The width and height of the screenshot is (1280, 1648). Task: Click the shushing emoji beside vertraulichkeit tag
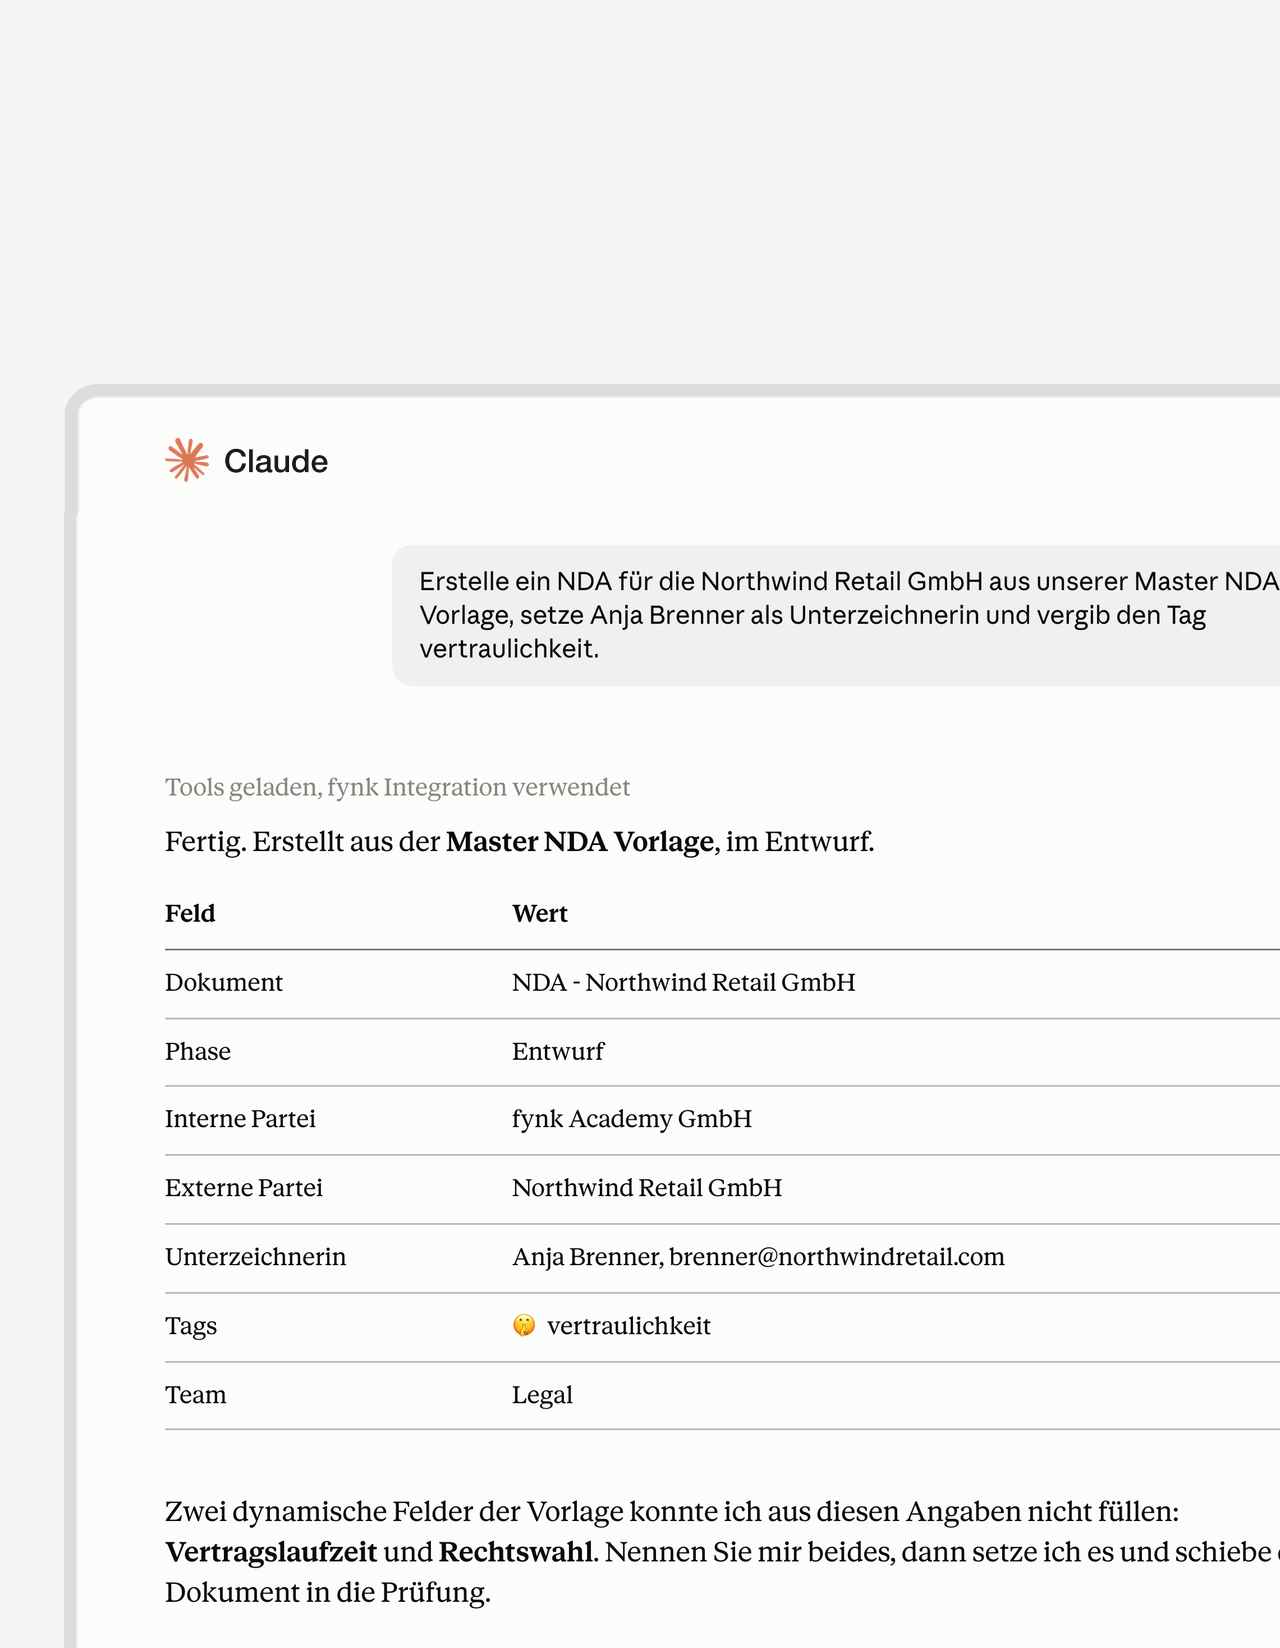(x=524, y=1326)
